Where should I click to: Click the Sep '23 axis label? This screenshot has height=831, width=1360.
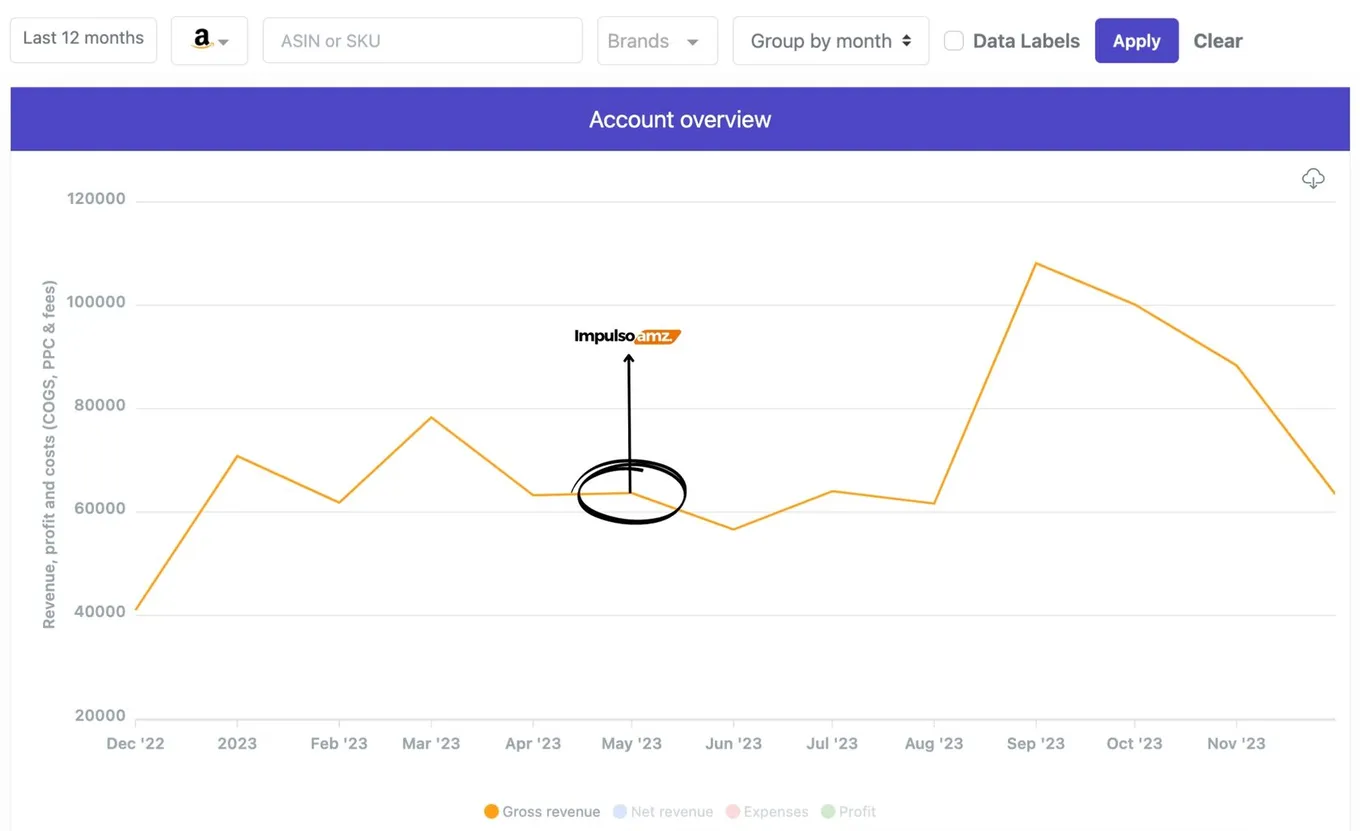coord(1036,744)
